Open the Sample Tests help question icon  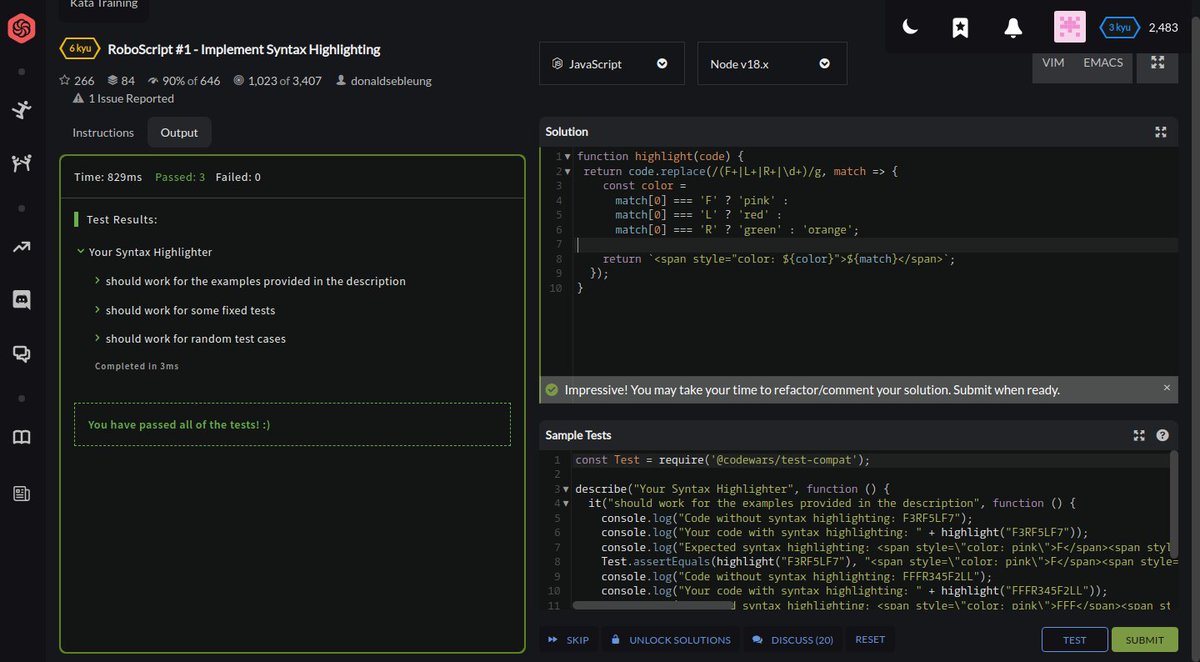click(1162, 435)
